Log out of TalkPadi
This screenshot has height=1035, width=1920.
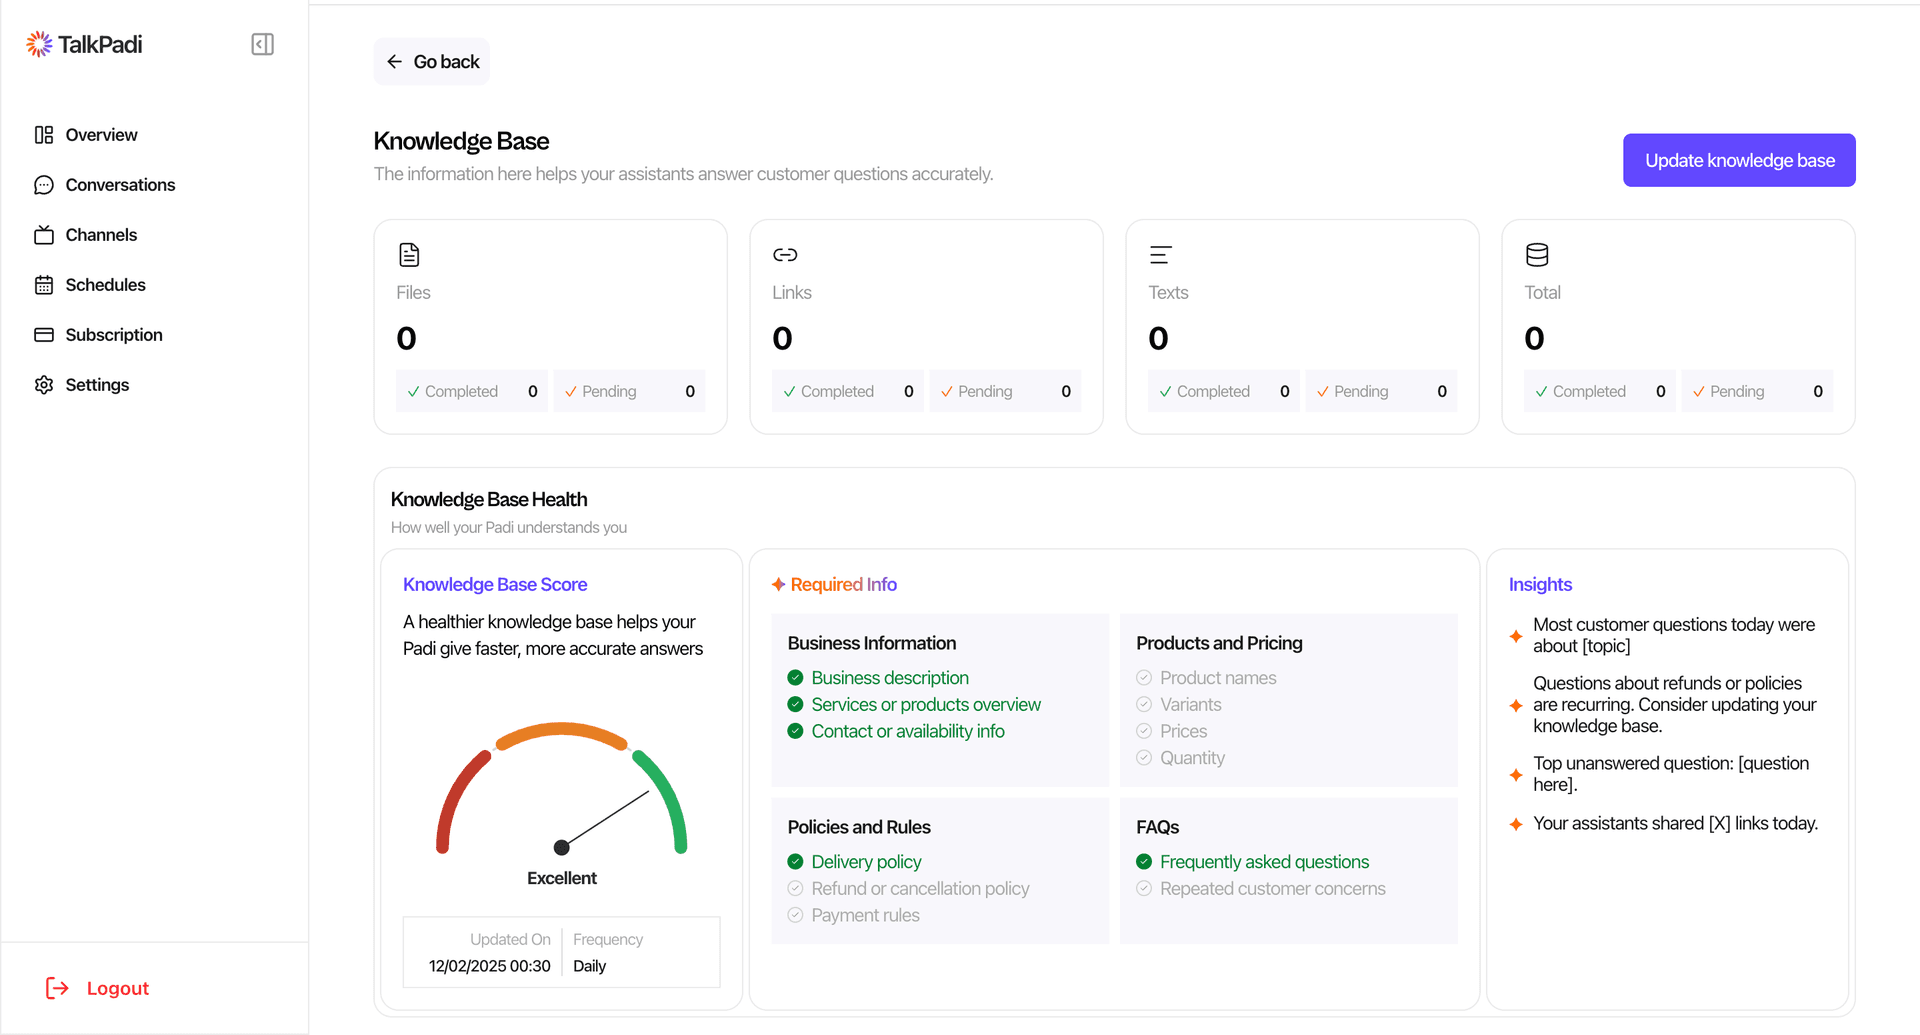click(x=98, y=988)
